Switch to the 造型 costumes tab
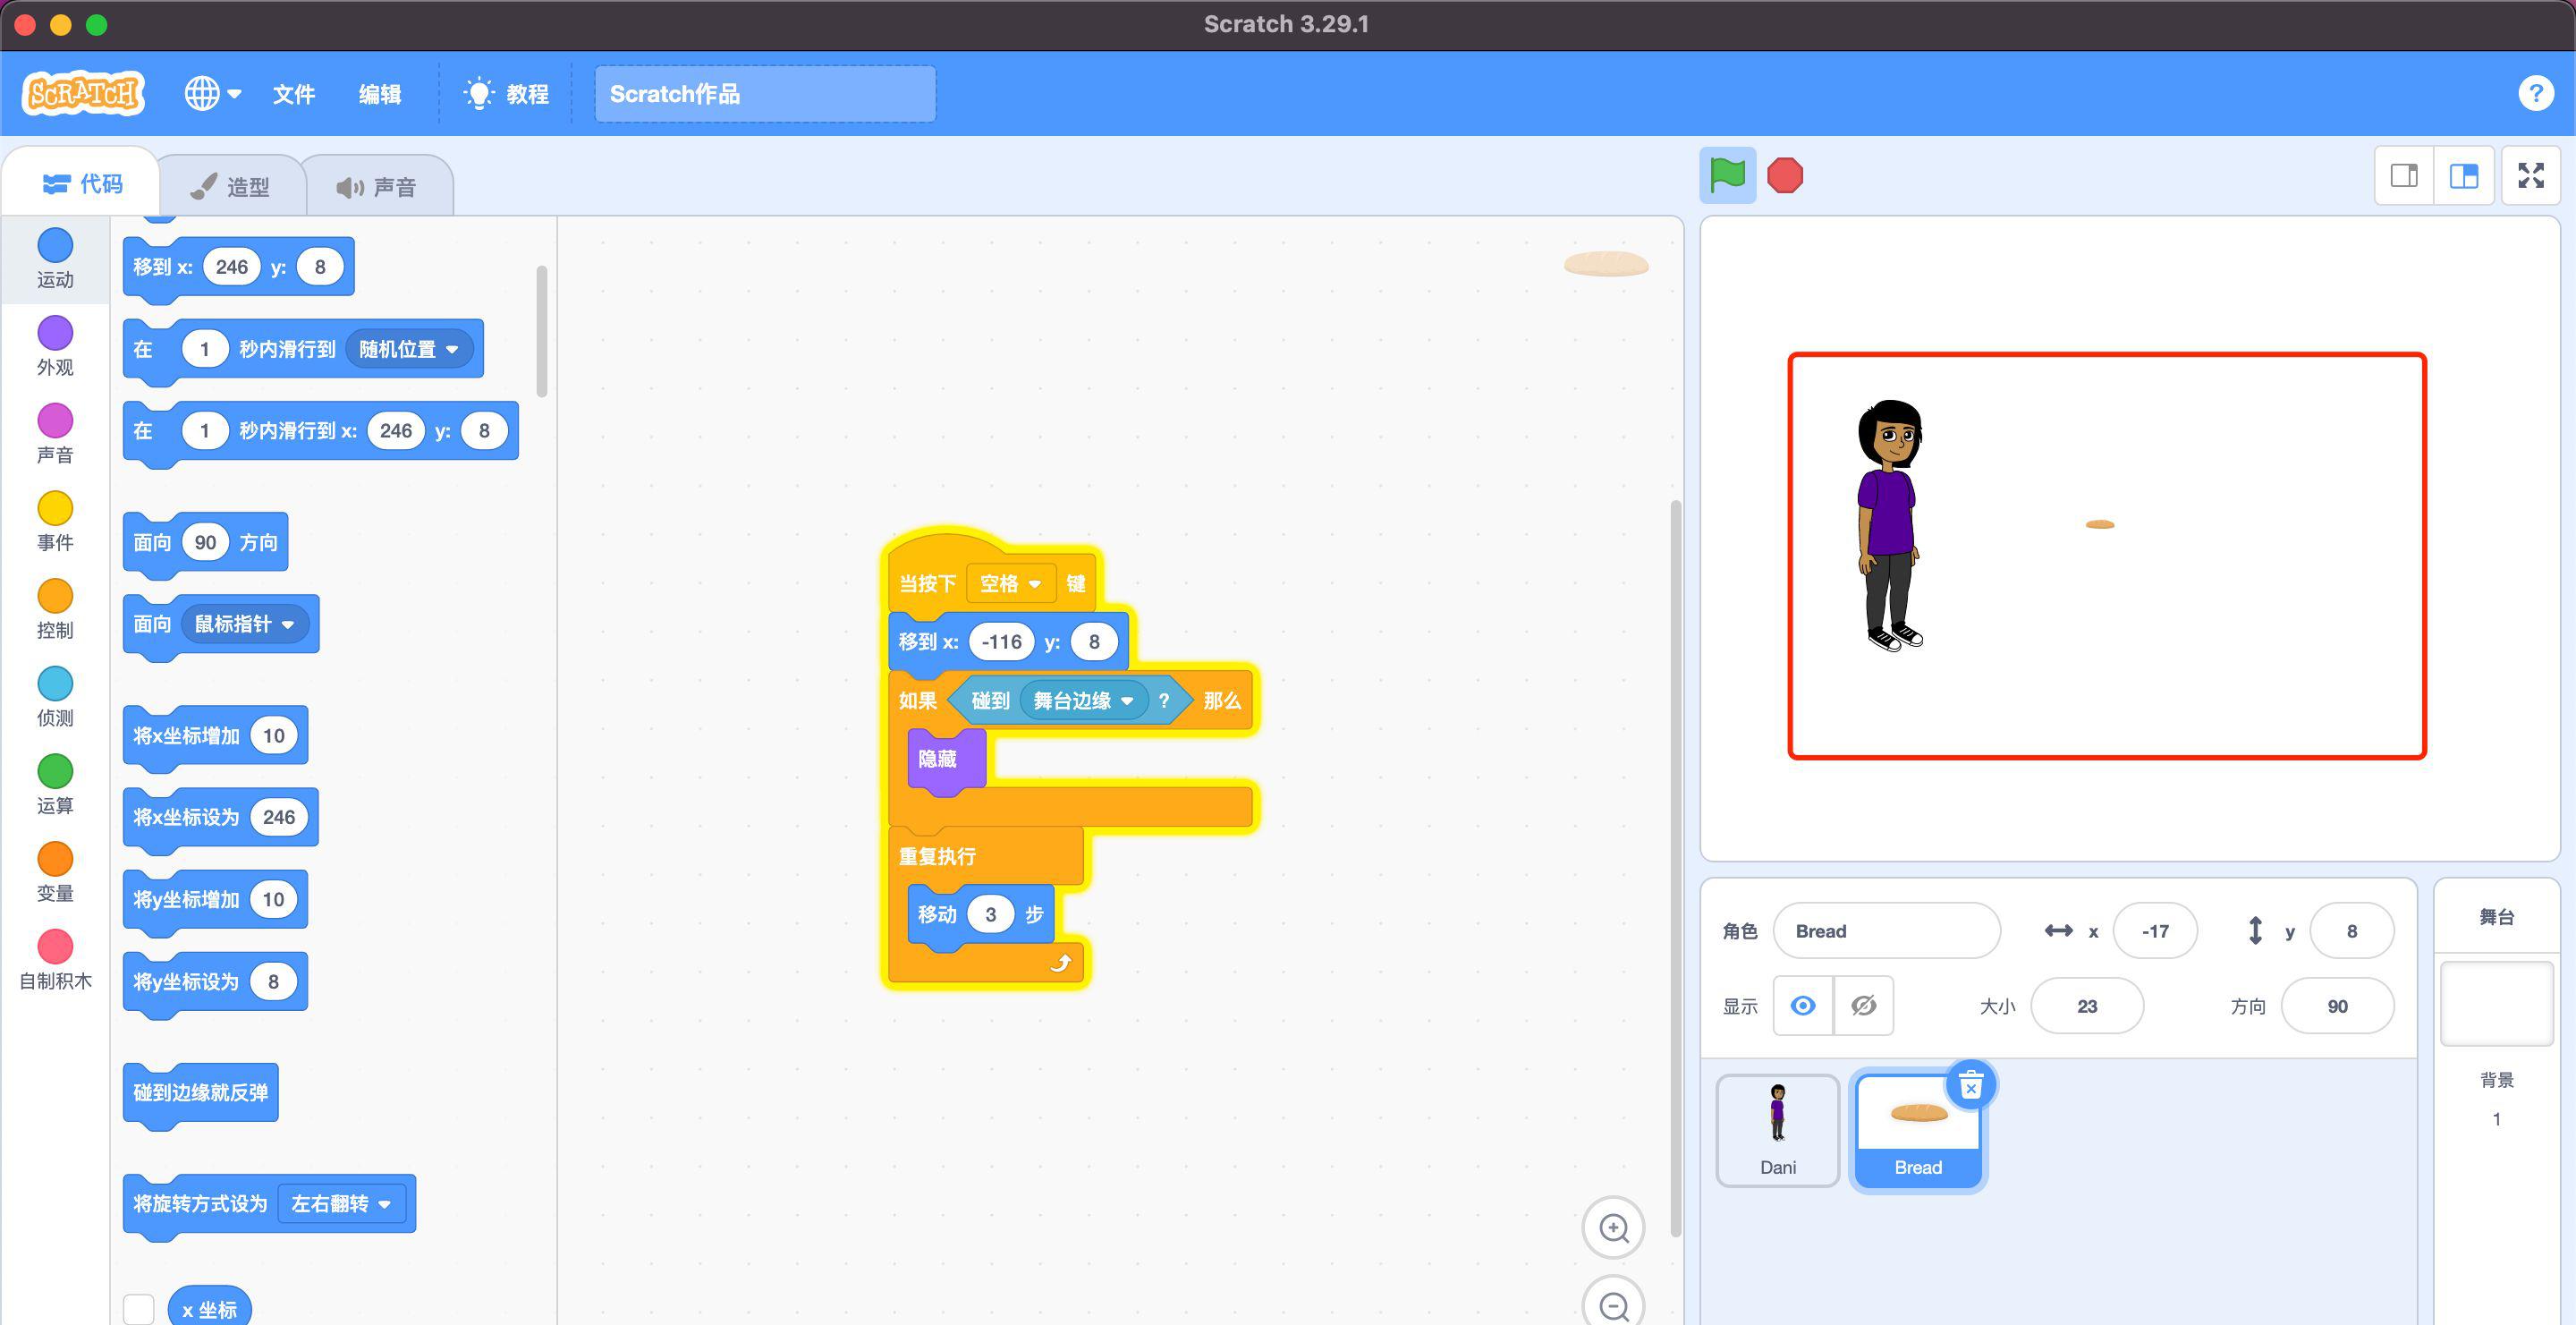Image resolution: width=2576 pixels, height=1325 pixels. [231, 187]
